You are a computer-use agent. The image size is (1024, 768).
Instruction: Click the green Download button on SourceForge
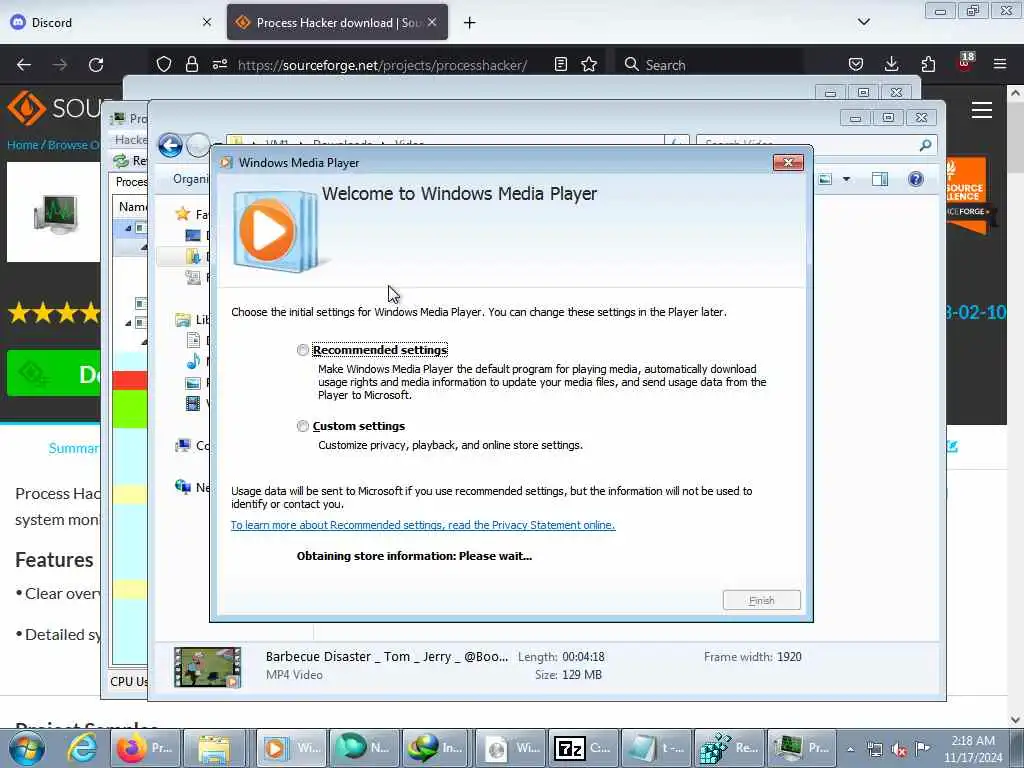pyautogui.click(x=54, y=374)
